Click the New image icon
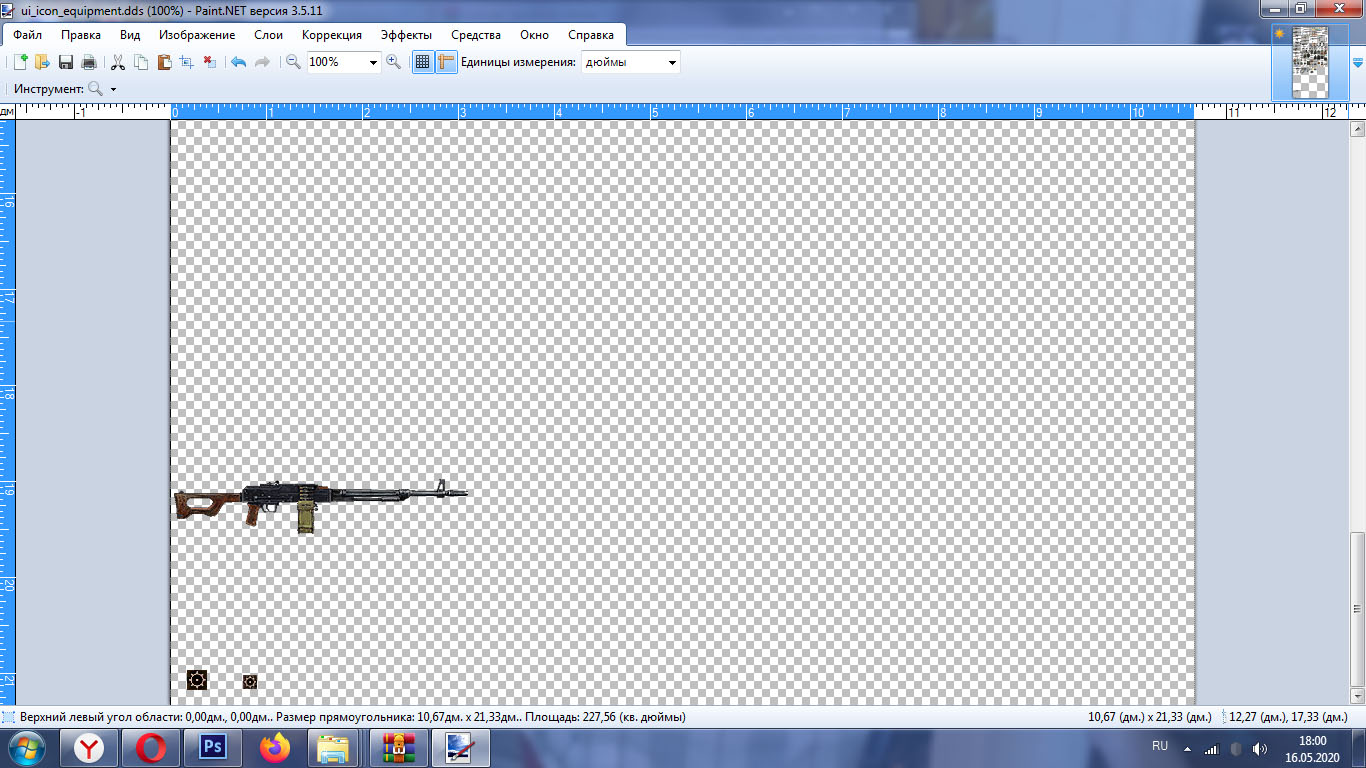 click(x=20, y=62)
